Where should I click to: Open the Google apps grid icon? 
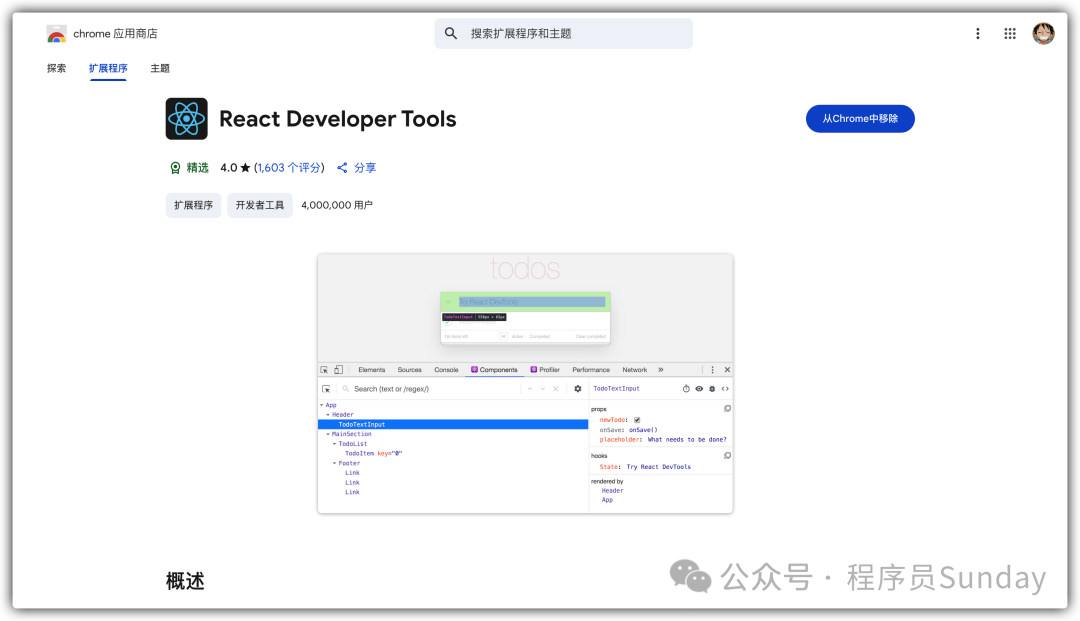[x=1010, y=34]
